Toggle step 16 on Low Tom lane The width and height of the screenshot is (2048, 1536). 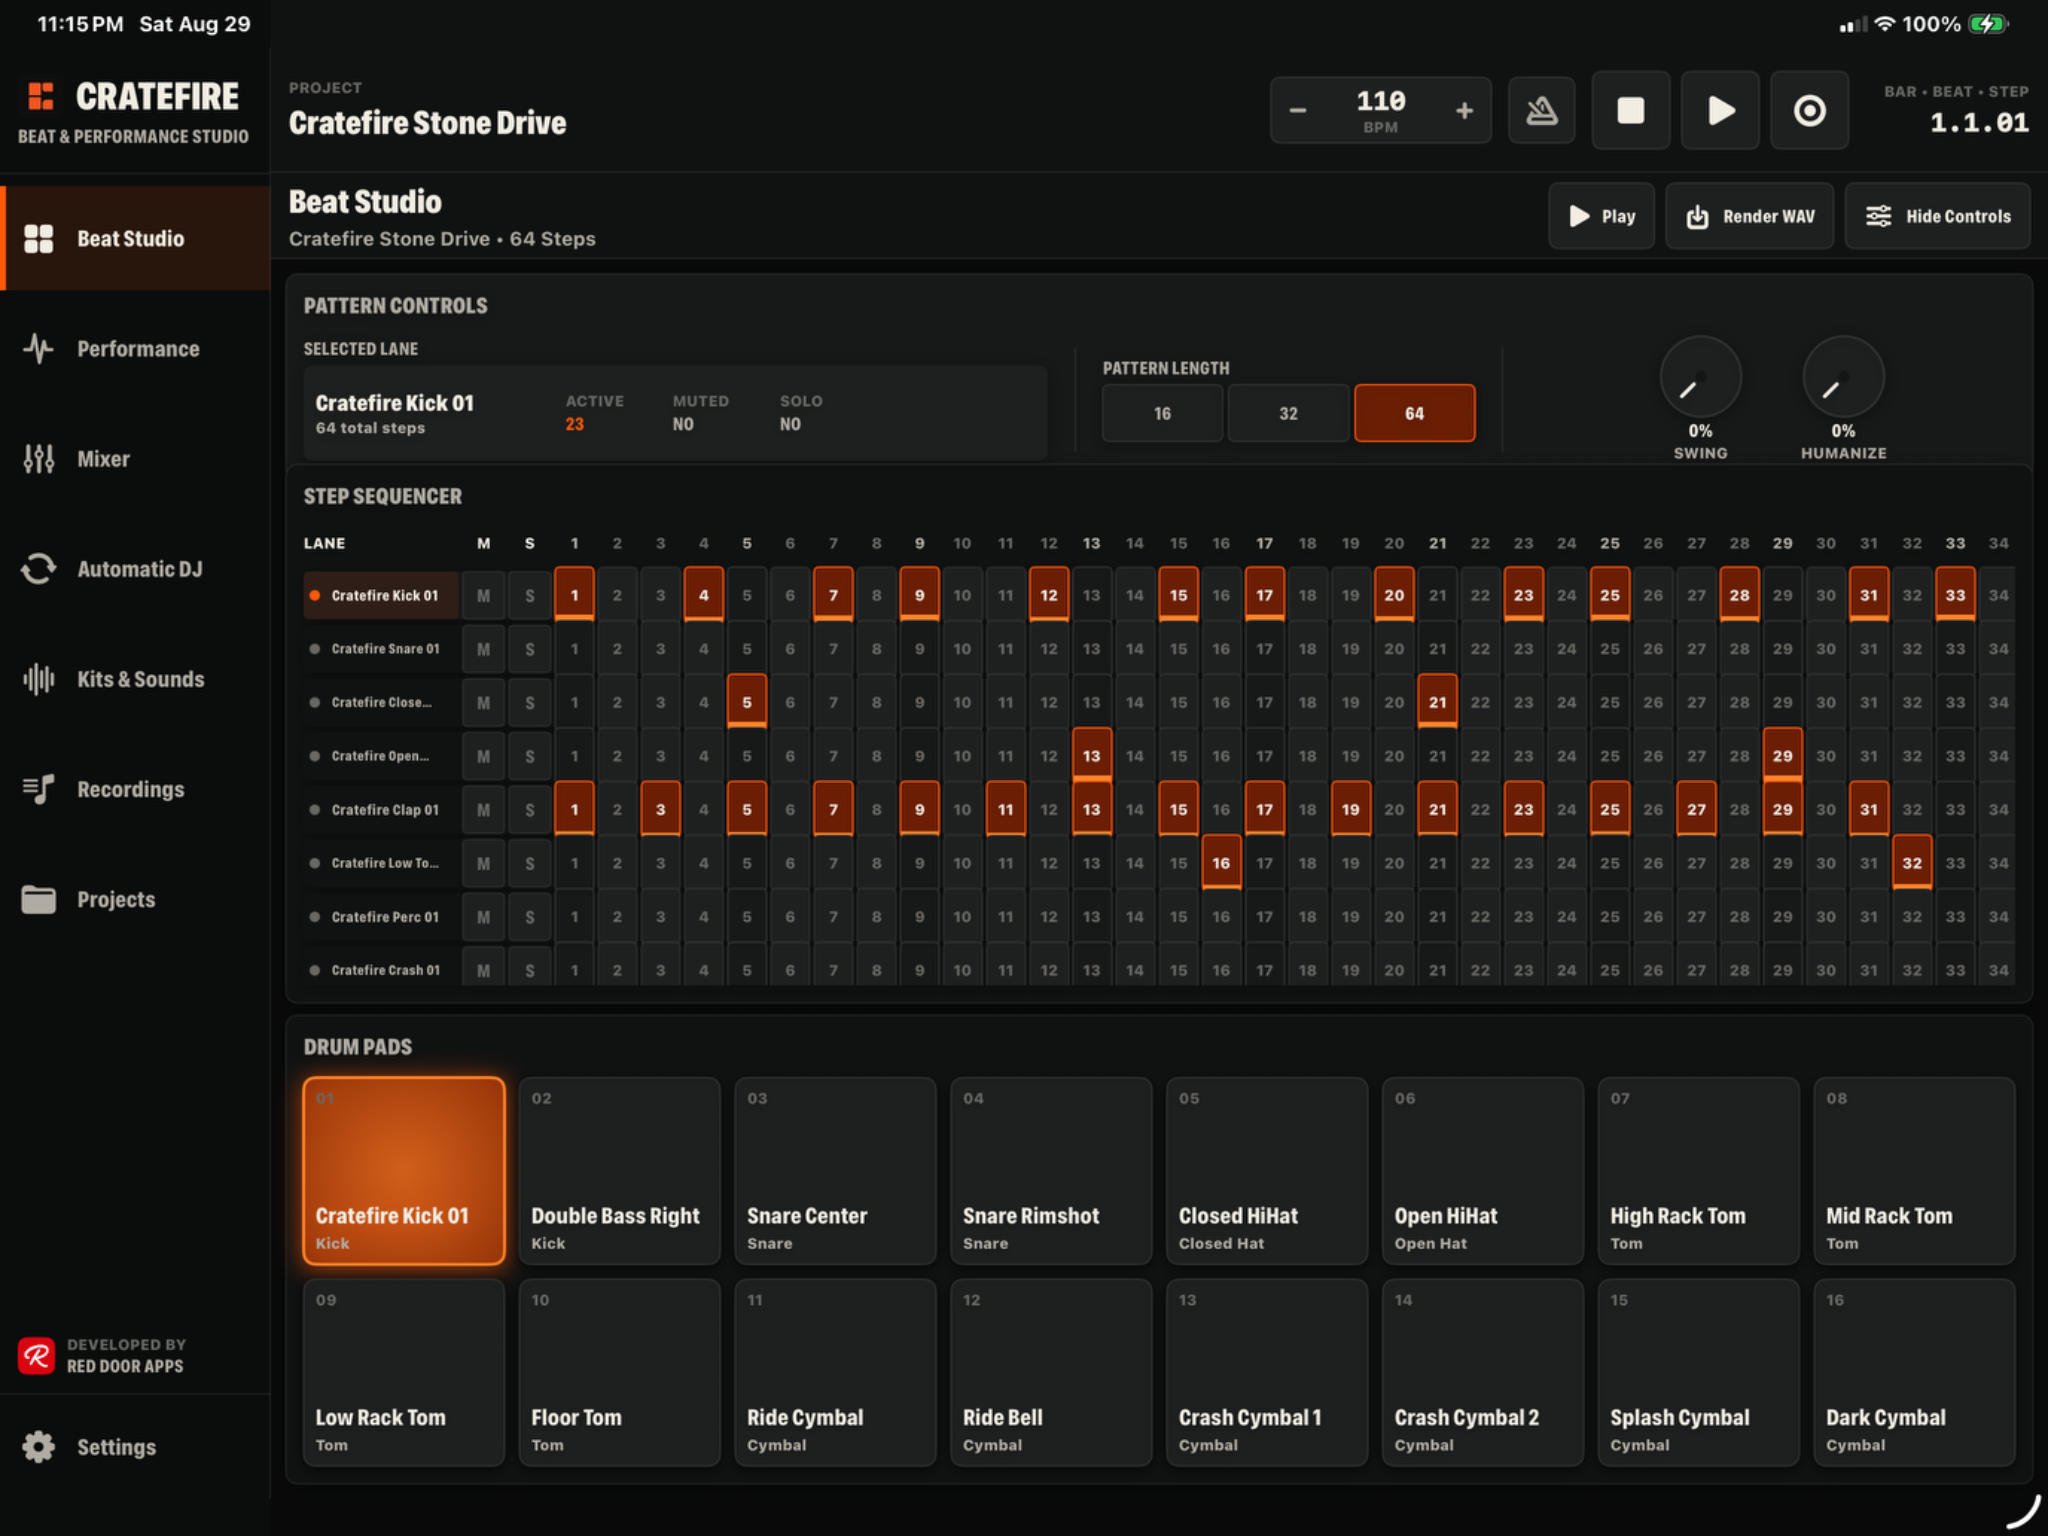pos(1221,863)
